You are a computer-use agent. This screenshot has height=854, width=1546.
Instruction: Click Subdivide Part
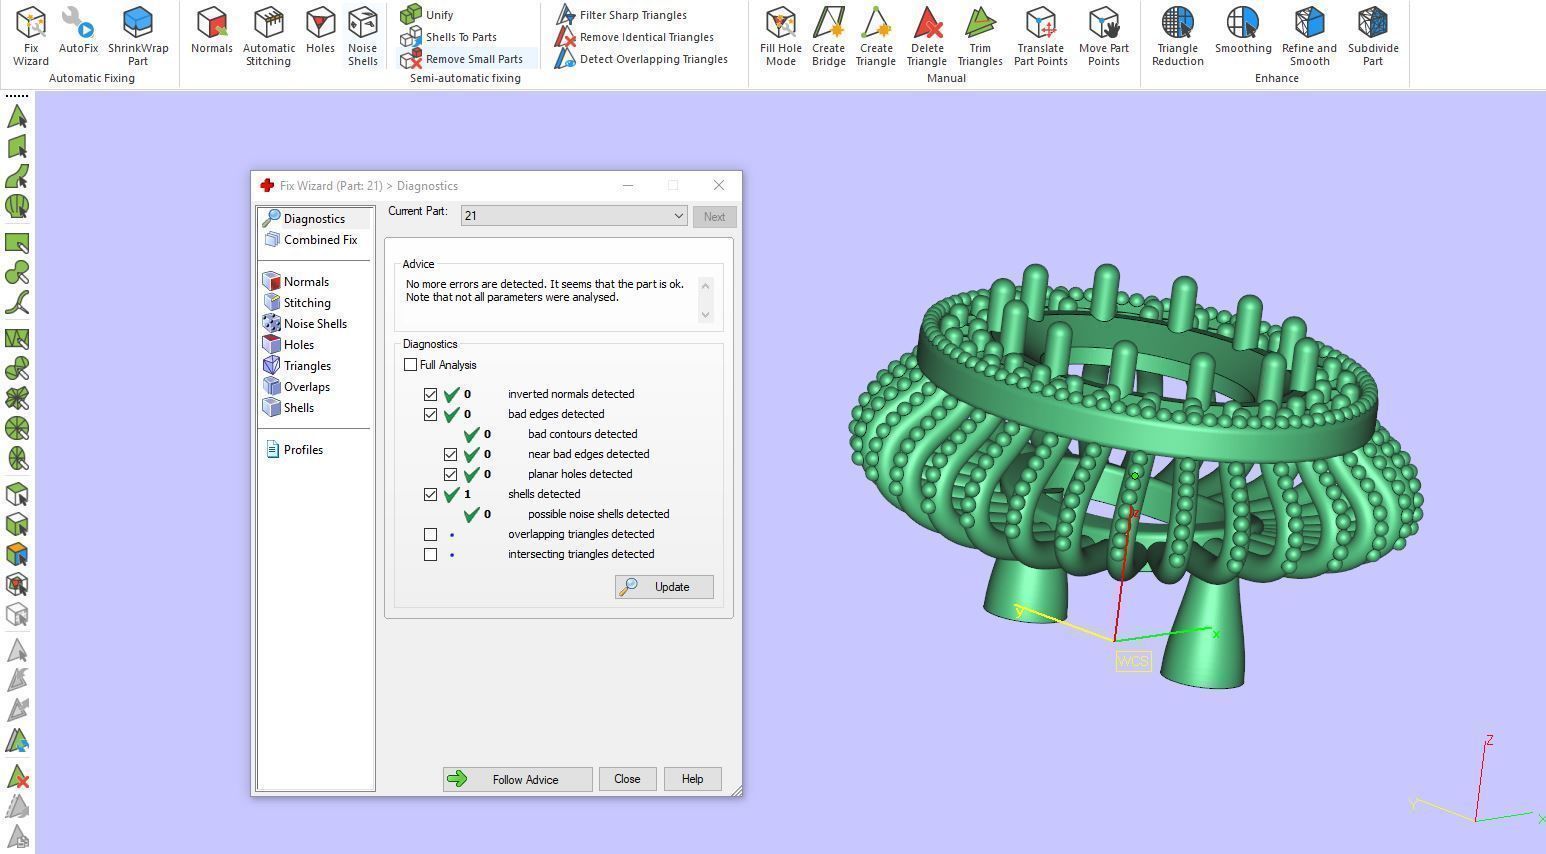pos(1373,36)
